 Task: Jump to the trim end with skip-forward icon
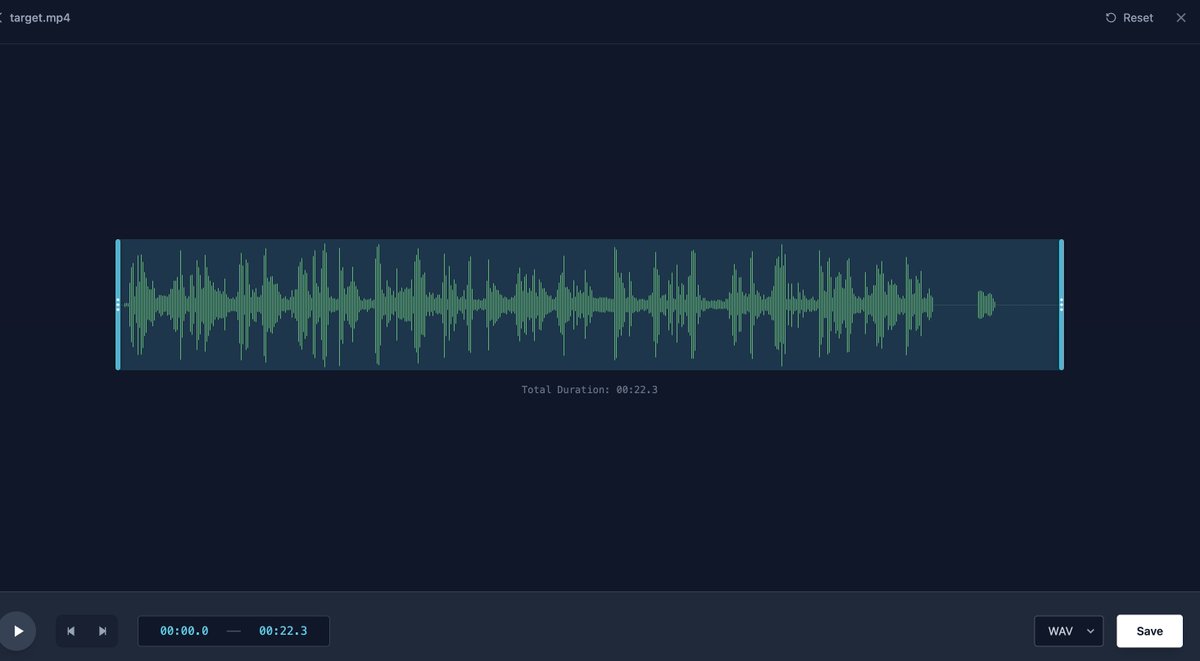point(102,631)
